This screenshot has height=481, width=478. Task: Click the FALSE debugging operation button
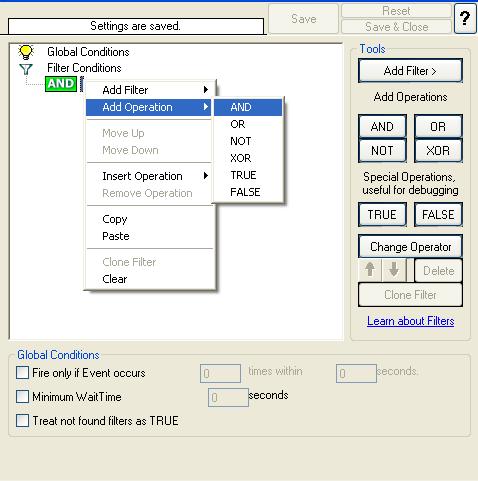[438, 214]
